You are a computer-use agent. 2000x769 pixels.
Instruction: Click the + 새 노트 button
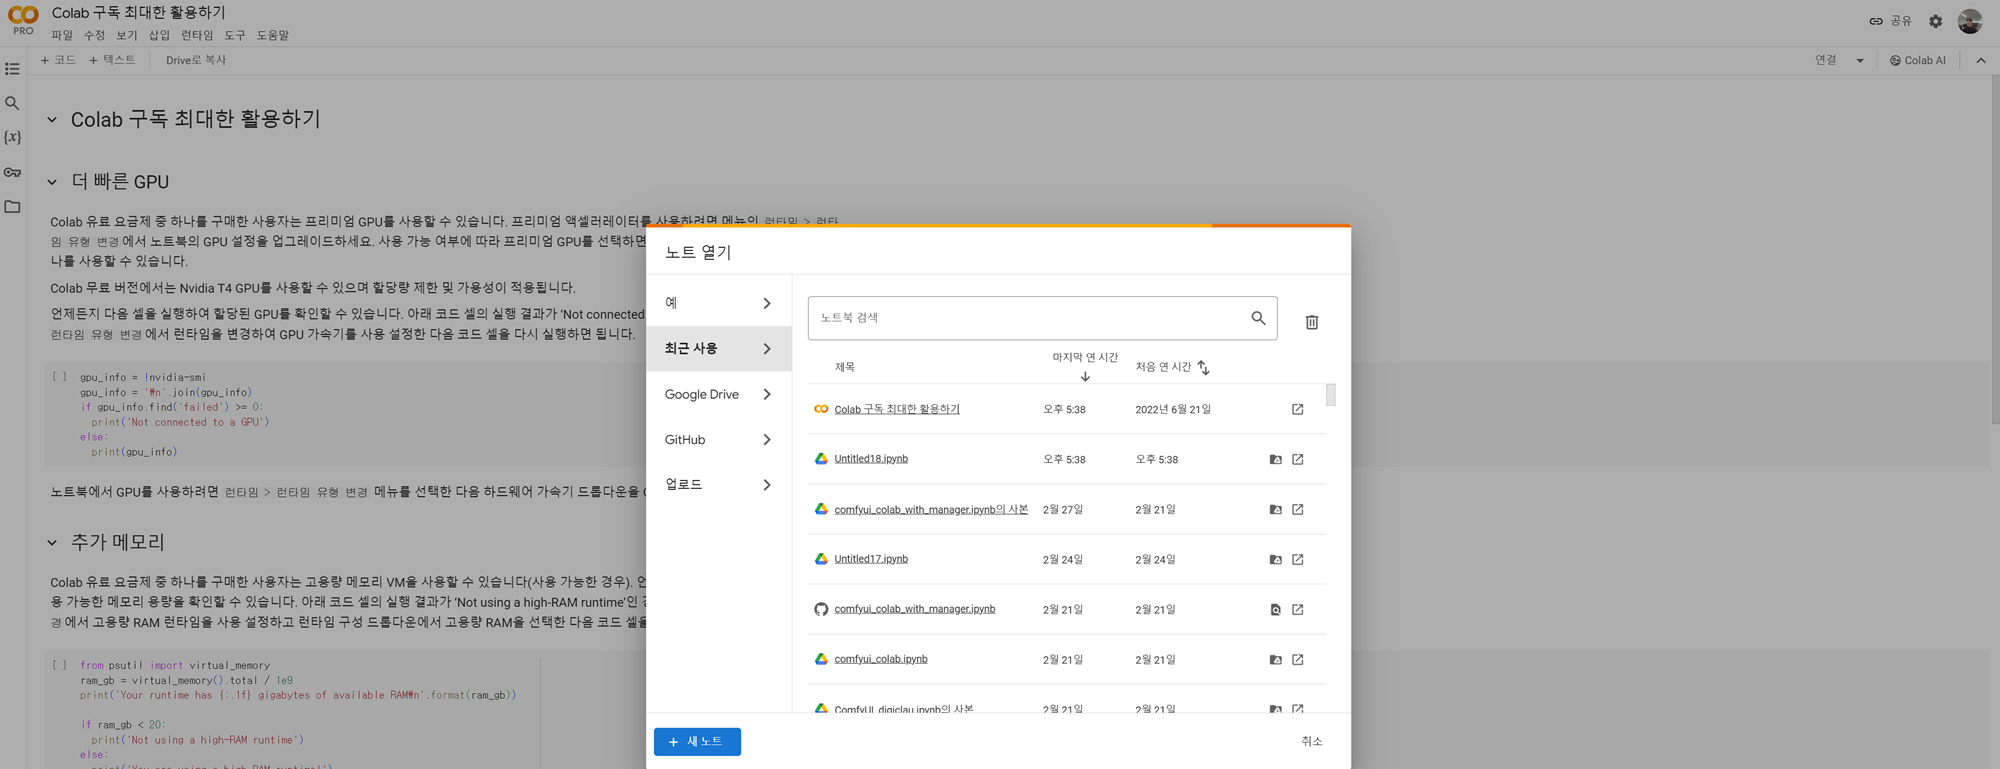697,742
